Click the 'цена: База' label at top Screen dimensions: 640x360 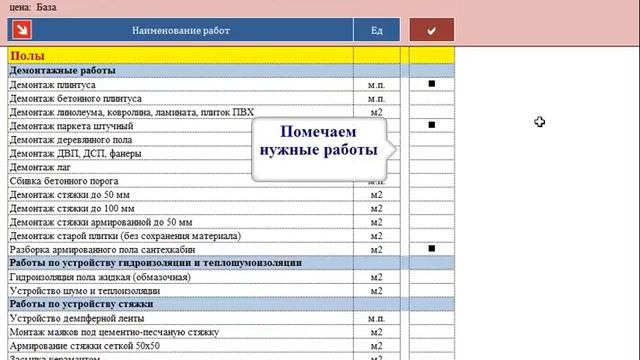coord(33,7)
